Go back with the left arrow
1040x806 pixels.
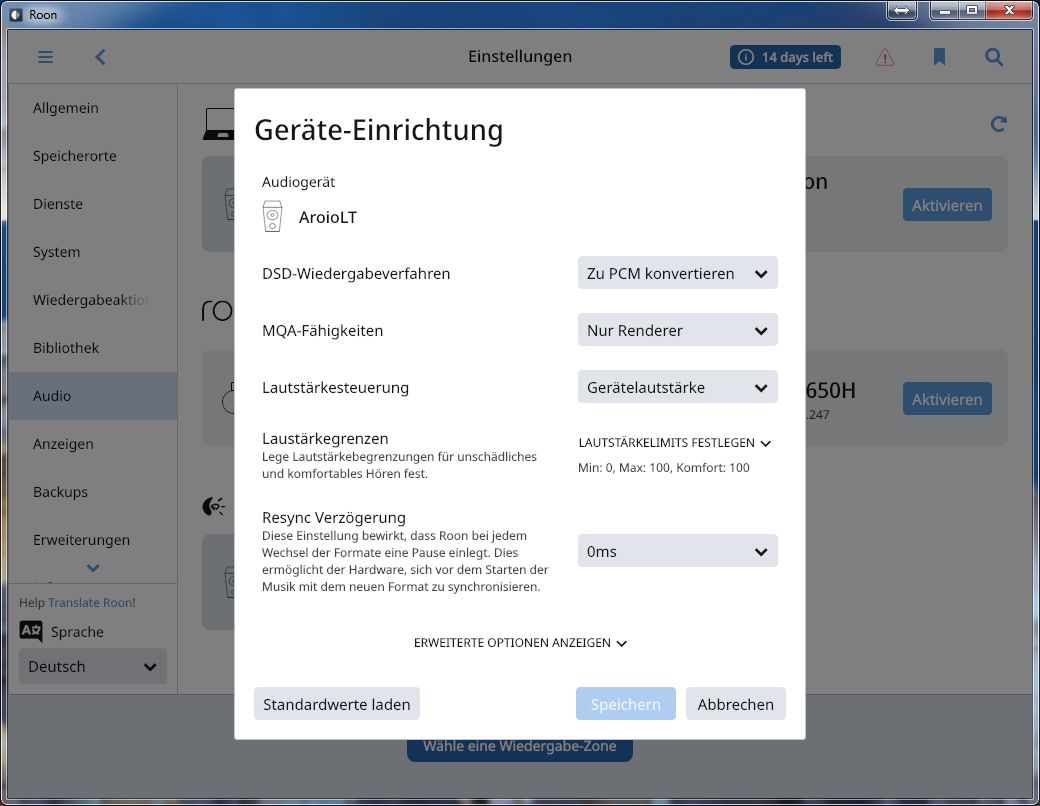(x=100, y=57)
